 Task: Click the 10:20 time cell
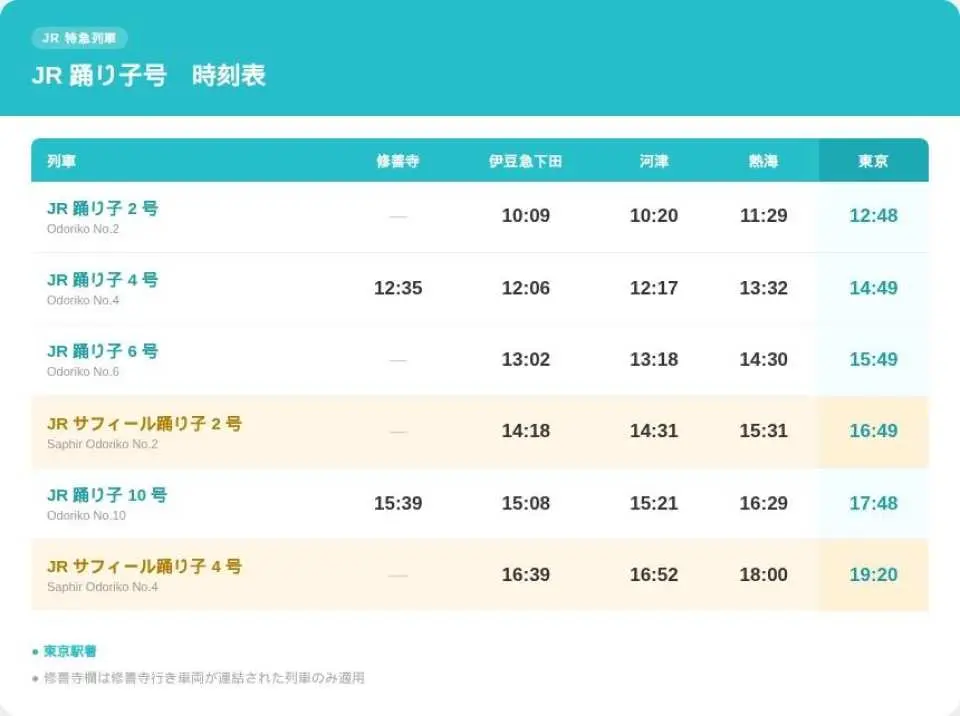point(654,216)
